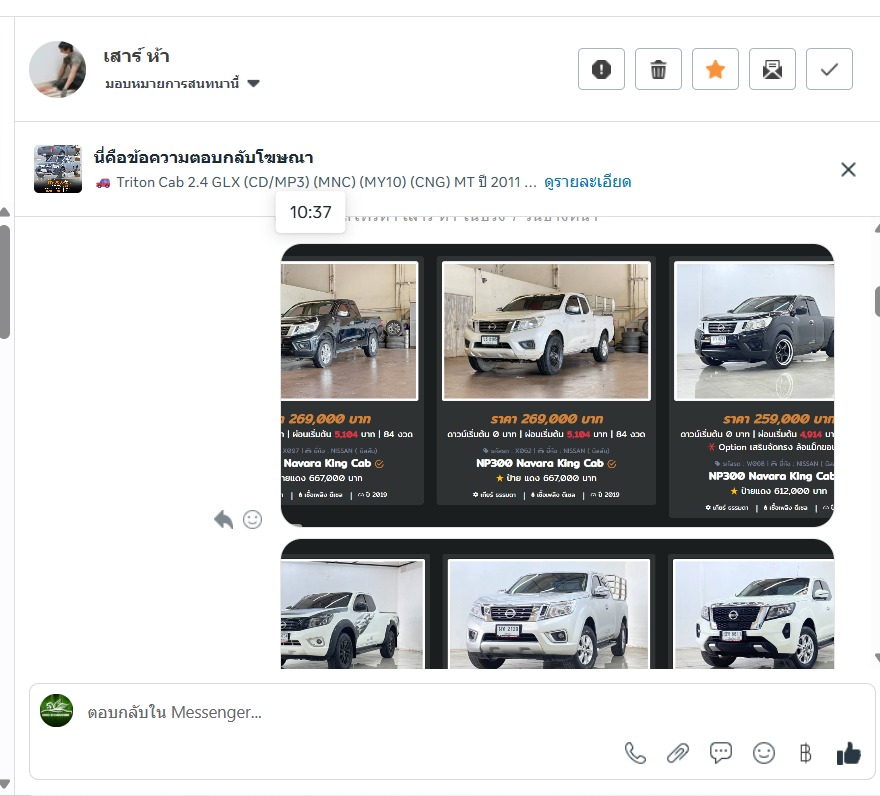Click the 10:37 timestamp tooltip
Image resolution: width=880 pixels, height=796 pixels.
(310, 212)
